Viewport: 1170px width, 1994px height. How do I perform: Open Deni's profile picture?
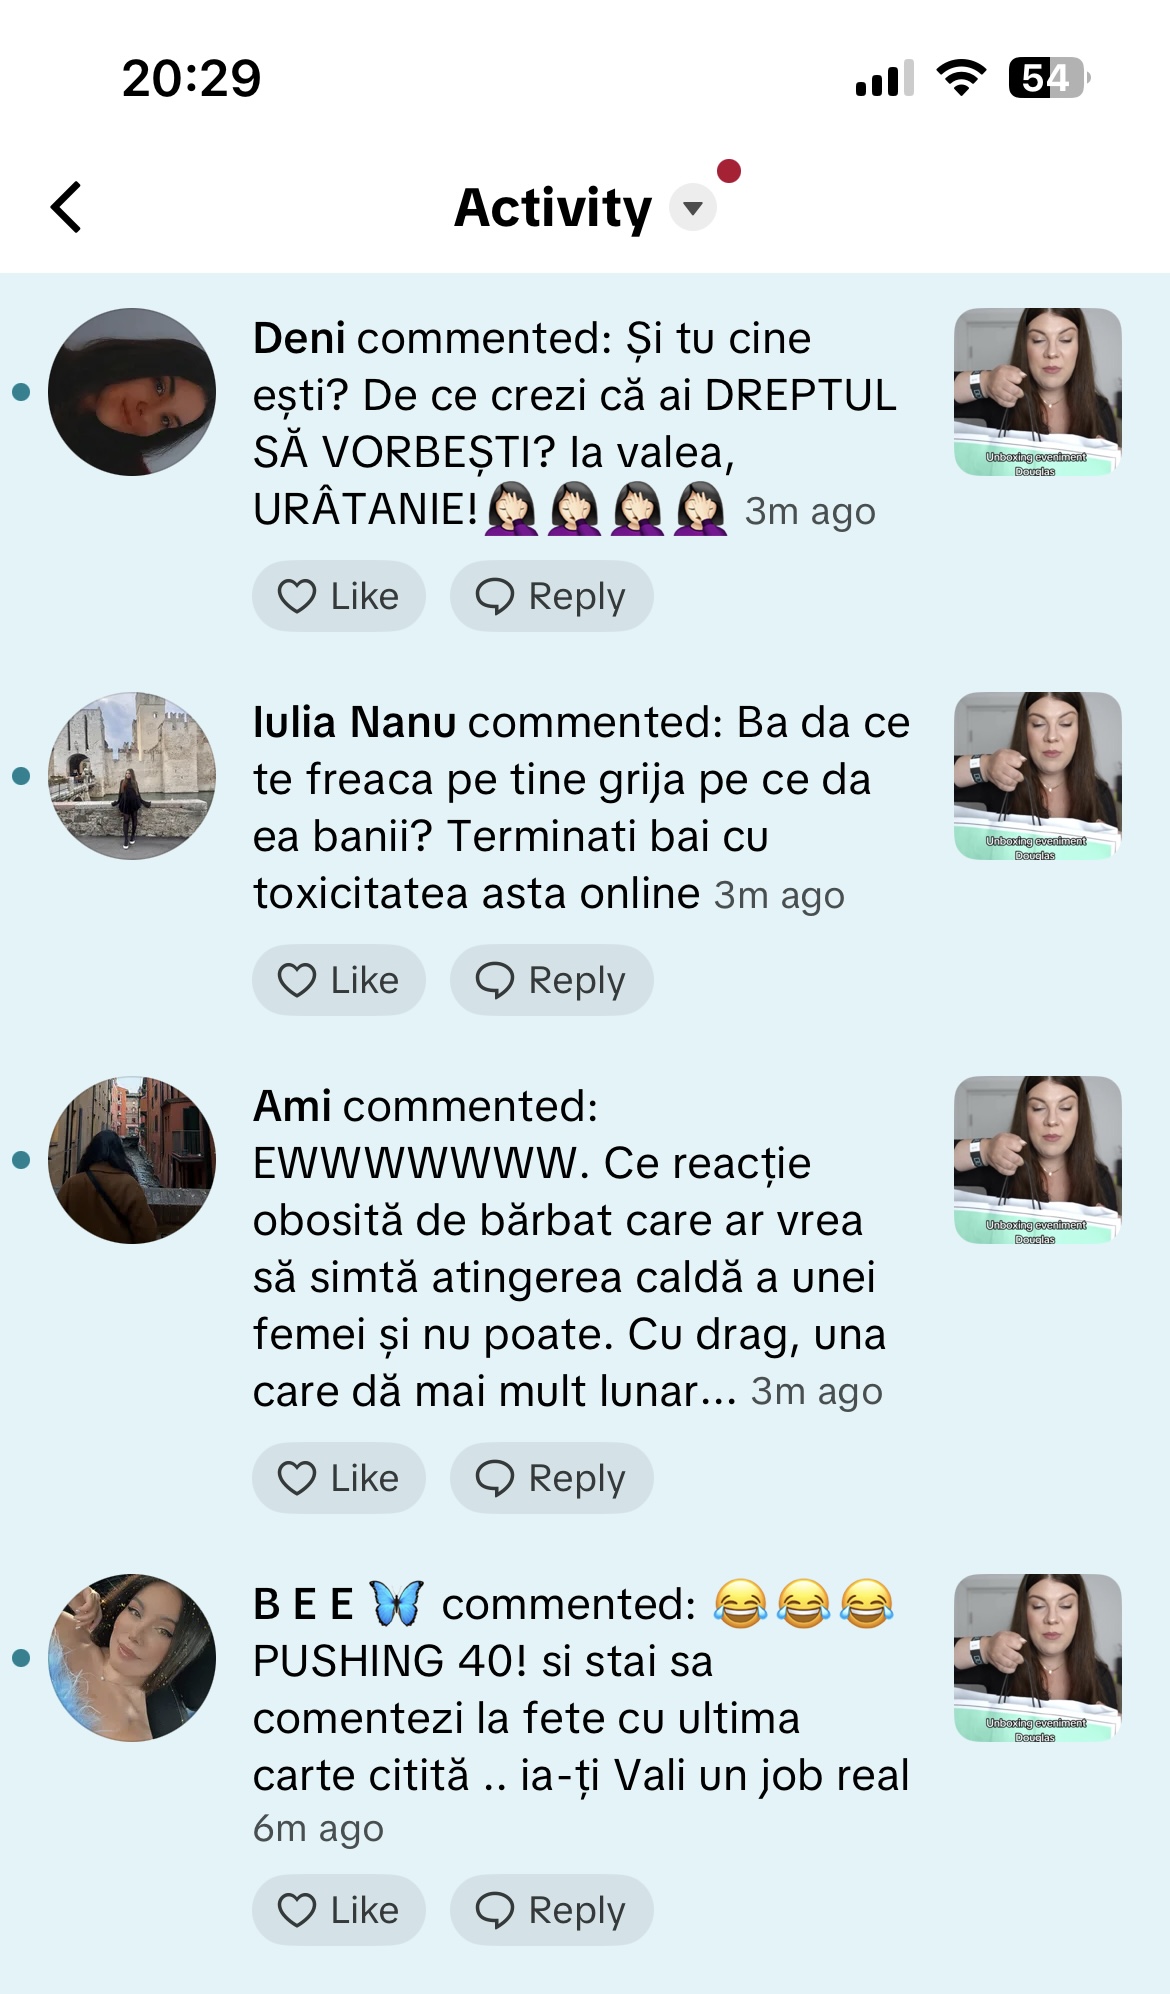(132, 392)
